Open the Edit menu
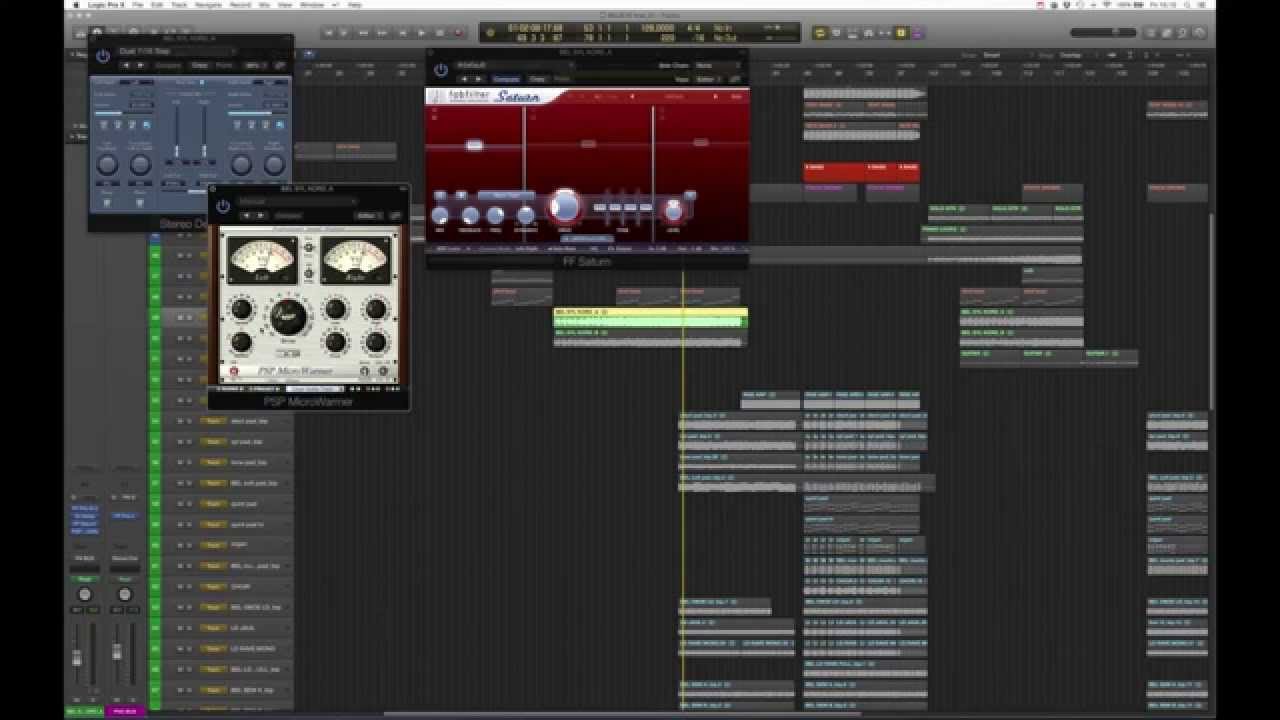 (158, 5)
